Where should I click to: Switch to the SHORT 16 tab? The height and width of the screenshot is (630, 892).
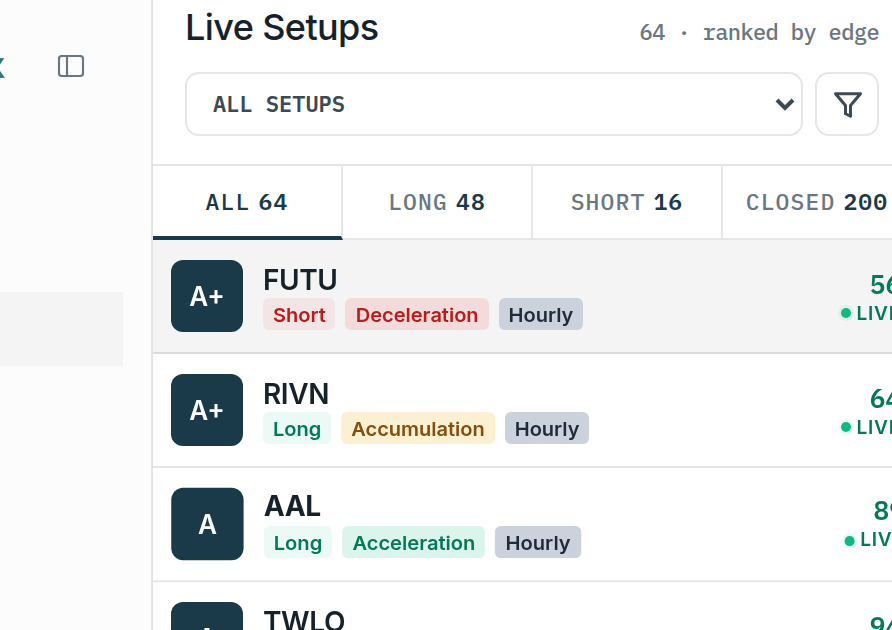[x=626, y=203]
